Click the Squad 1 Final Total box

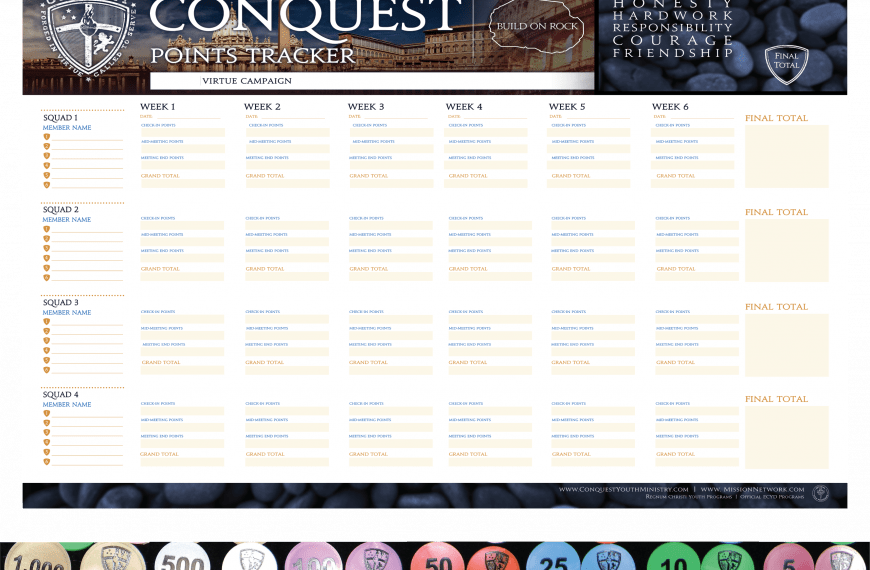786,156
